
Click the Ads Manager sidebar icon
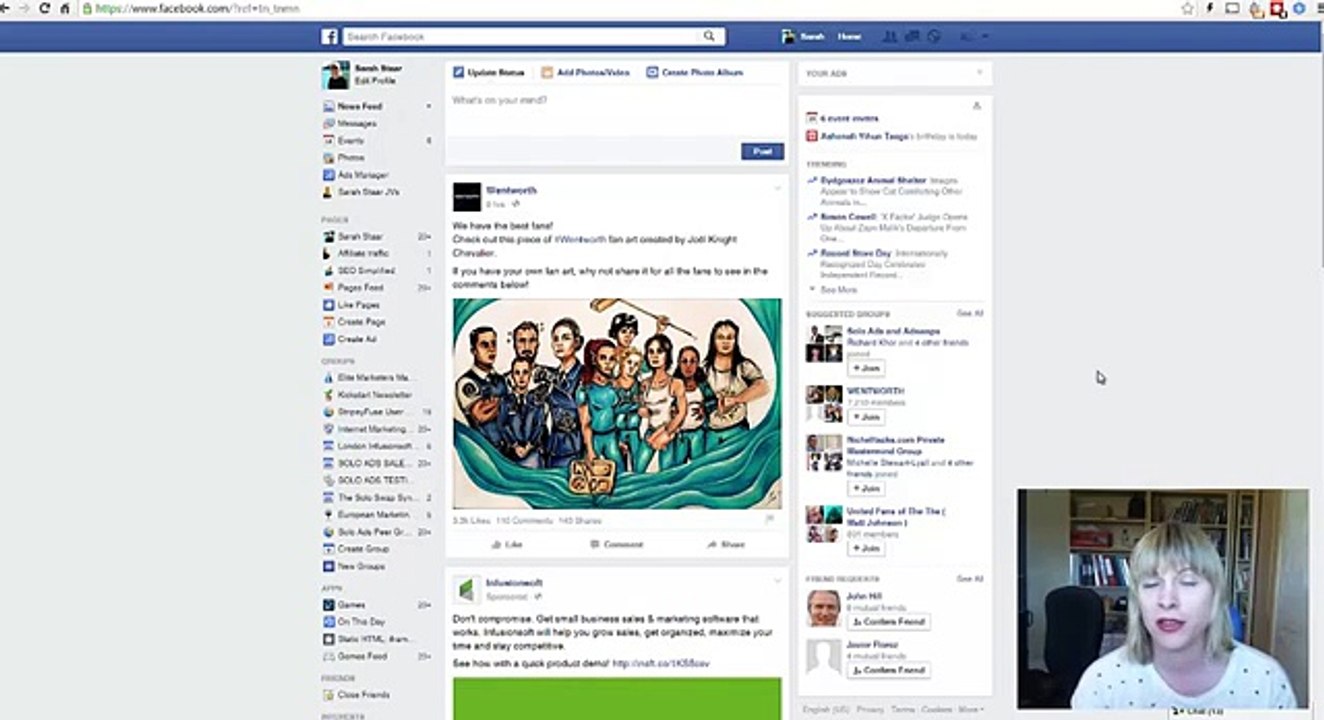click(x=328, y=175)
